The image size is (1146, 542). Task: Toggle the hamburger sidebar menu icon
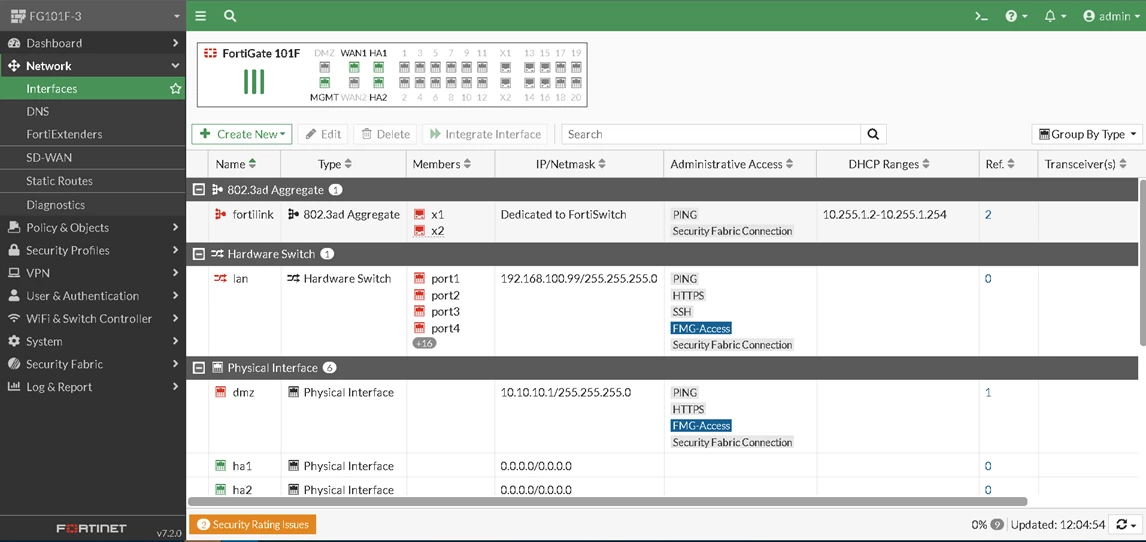coord(200,16)
